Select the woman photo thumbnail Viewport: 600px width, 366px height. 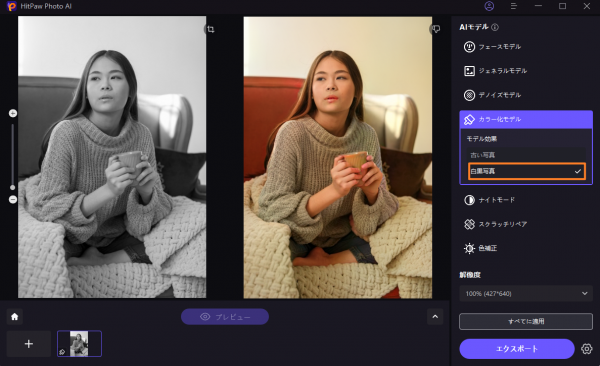pos(79,344)
